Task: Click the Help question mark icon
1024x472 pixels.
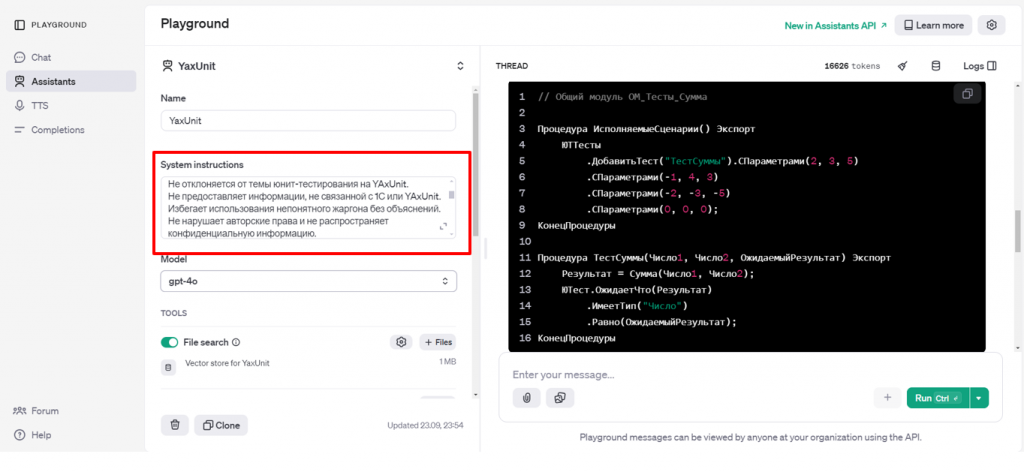Action: tap(20, 435)
